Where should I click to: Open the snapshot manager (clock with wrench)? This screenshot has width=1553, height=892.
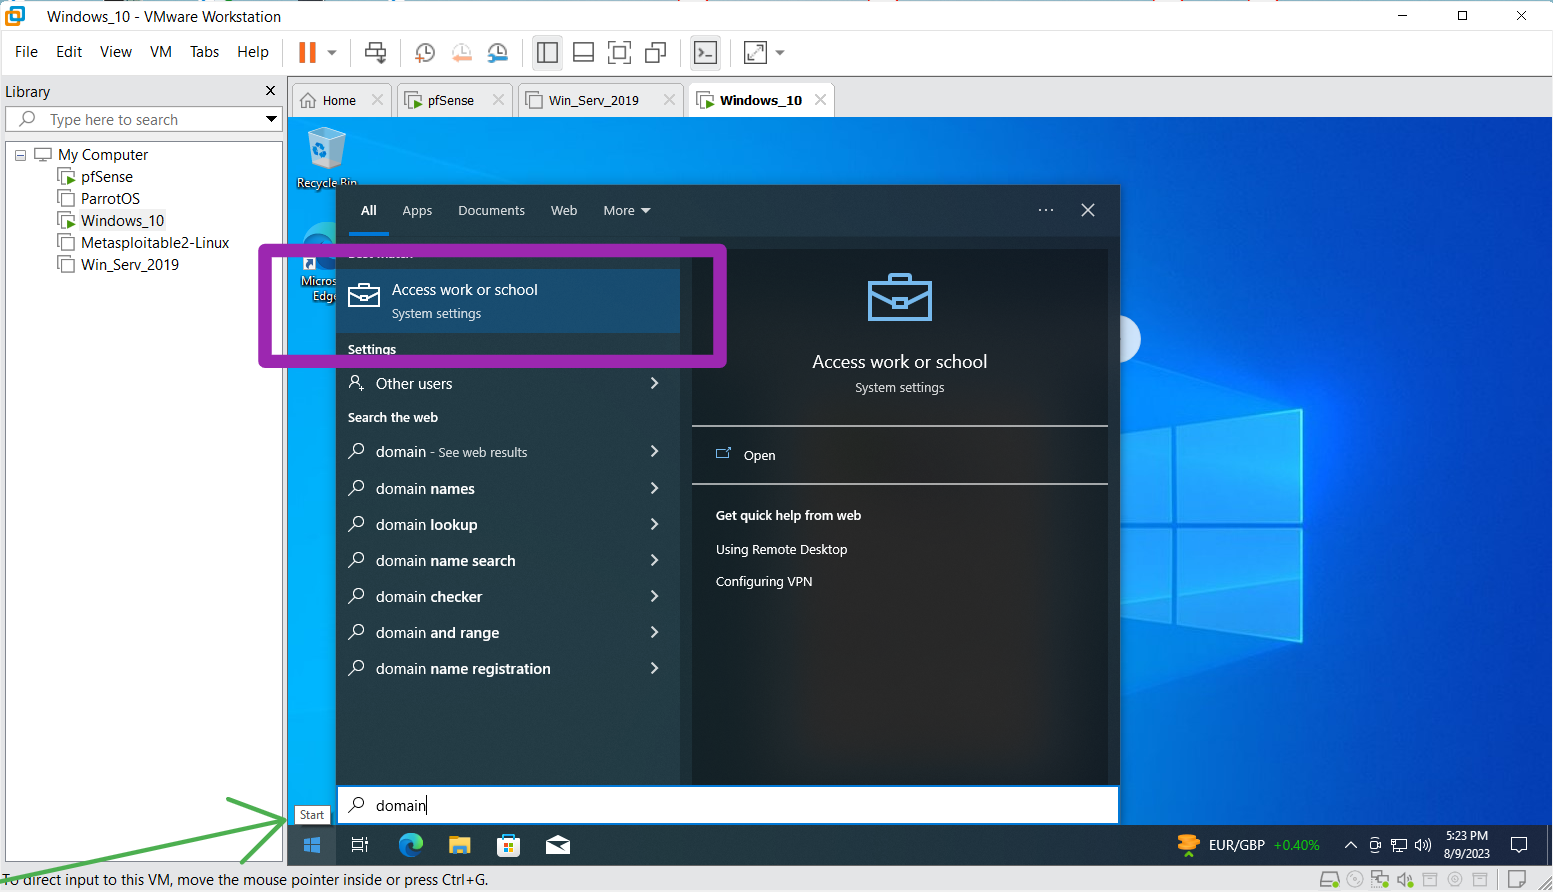497,52
